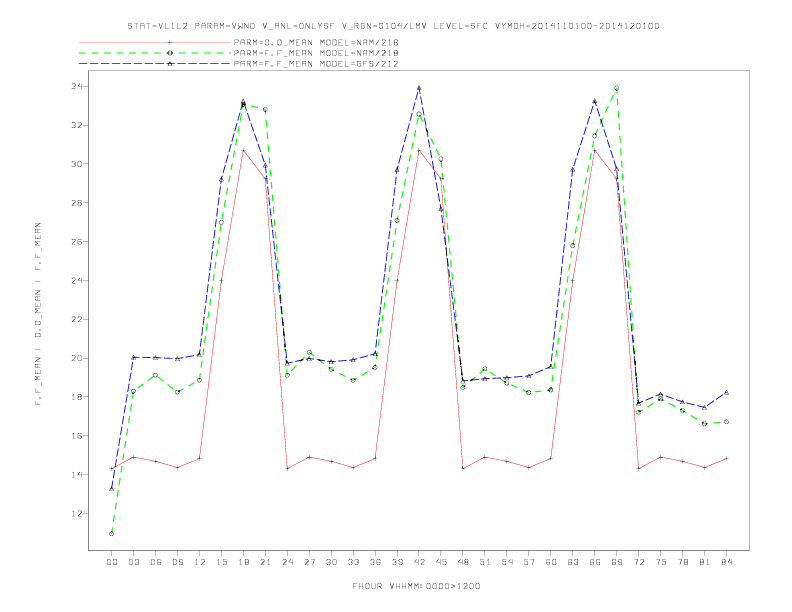This screenshot has height=612, width=792.
Task: Click green NAM circle marker at hour 06
Action: (156, 375)
